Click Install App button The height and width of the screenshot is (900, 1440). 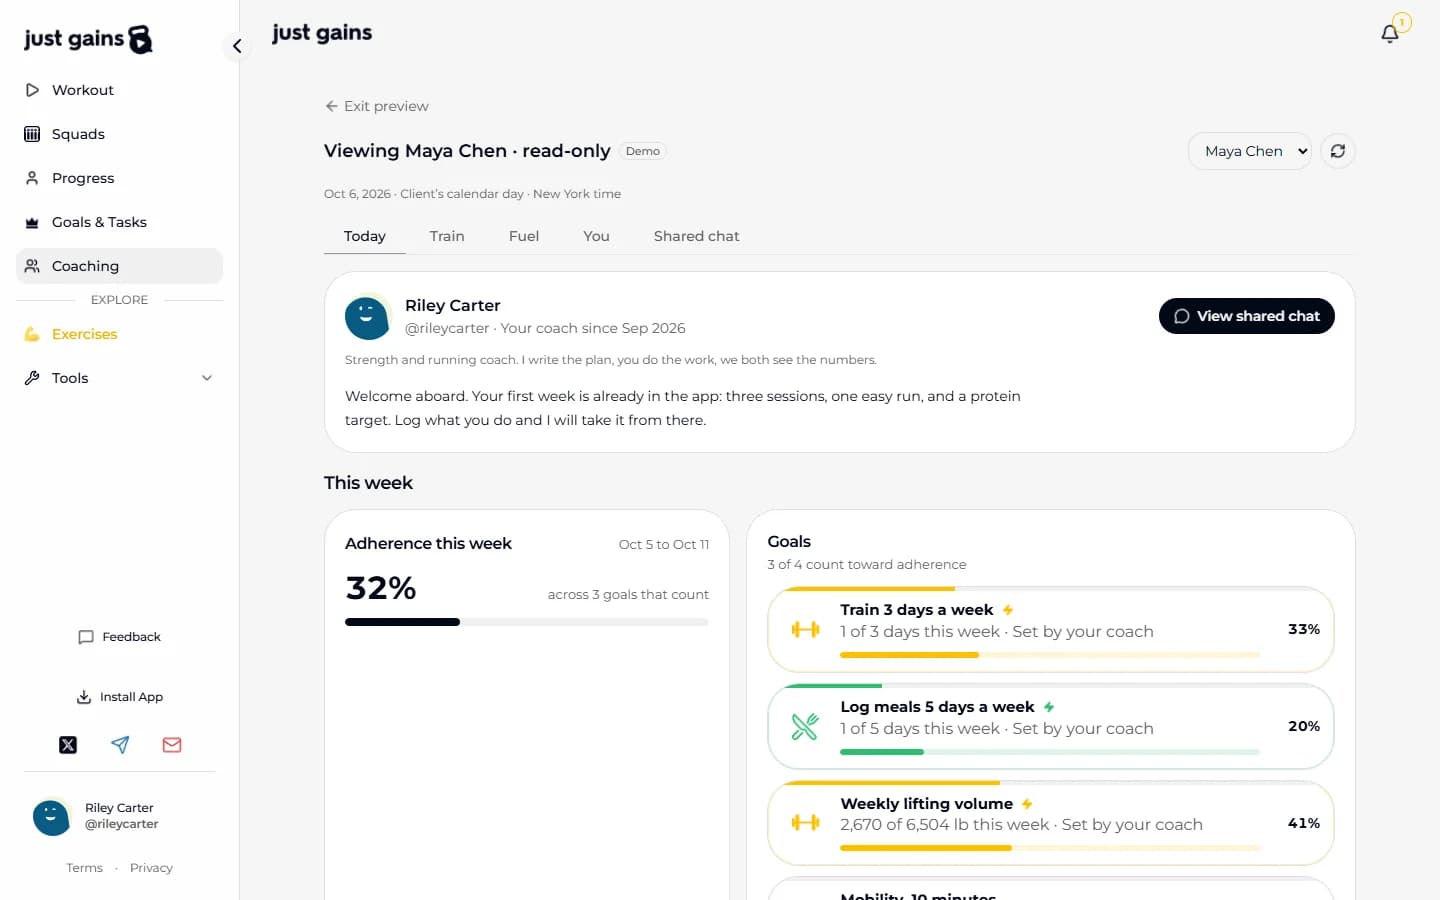tap(120, 697)
